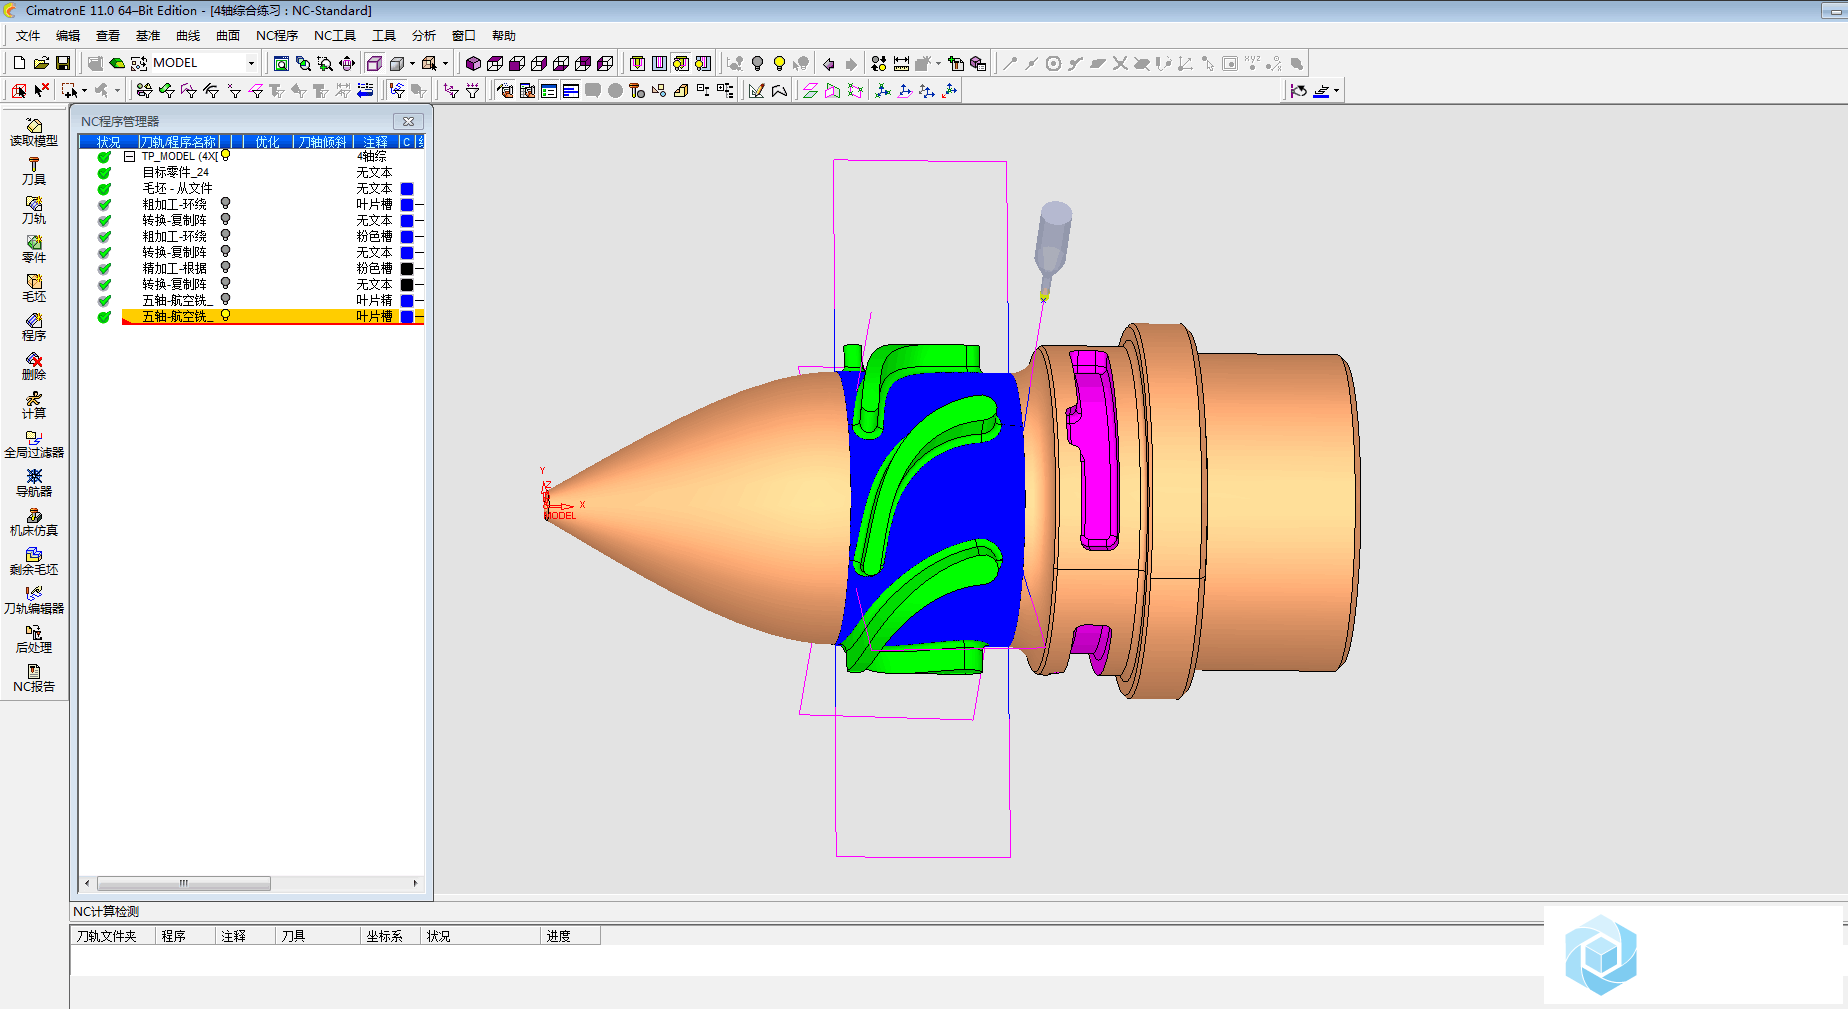Click the Open file folder icon
The width and height of the screenshot is (1848, 1009).
pyautogui.click(x=41, y=63)
